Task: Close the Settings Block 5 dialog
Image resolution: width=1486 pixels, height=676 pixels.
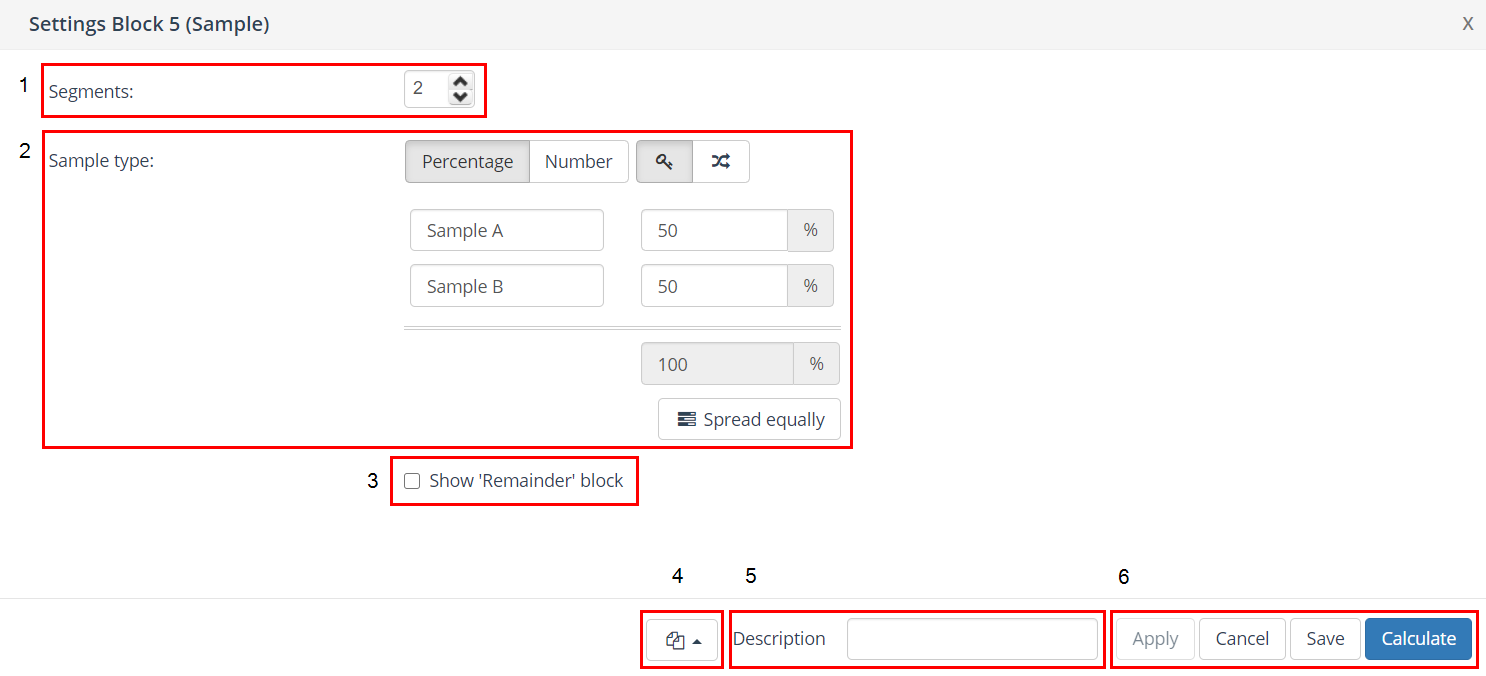Action: point(1467,24)
